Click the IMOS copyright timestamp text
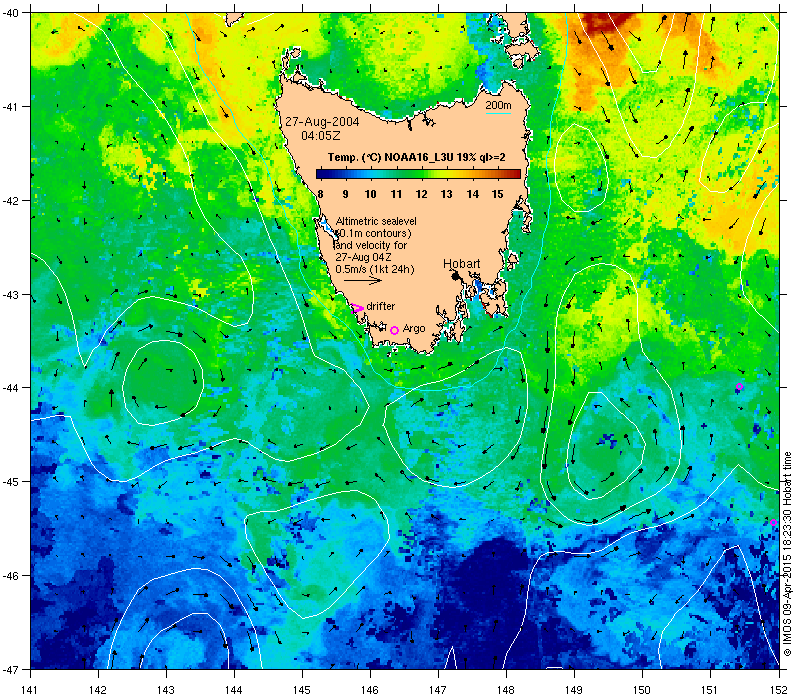The width and height of the screenshot is (800, 700). point(788,554)
